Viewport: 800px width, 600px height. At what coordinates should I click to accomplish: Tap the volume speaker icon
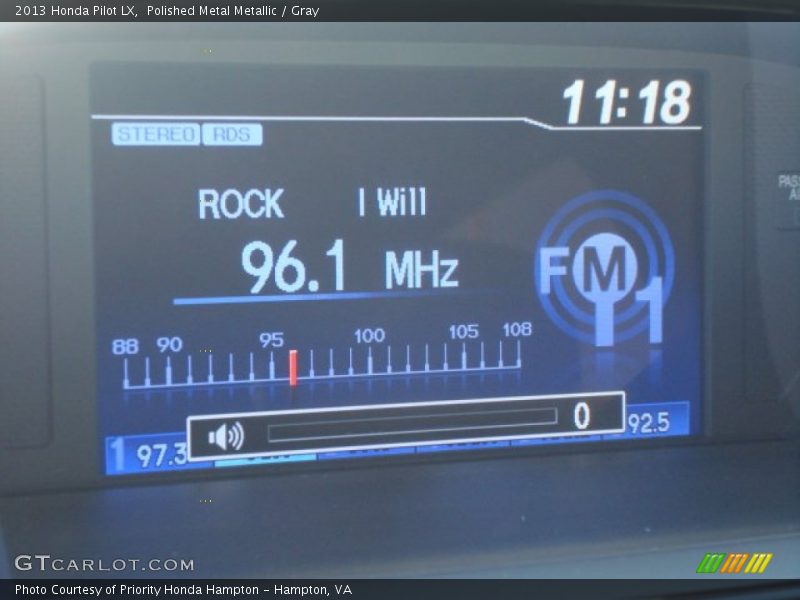[x=226, y=436]
